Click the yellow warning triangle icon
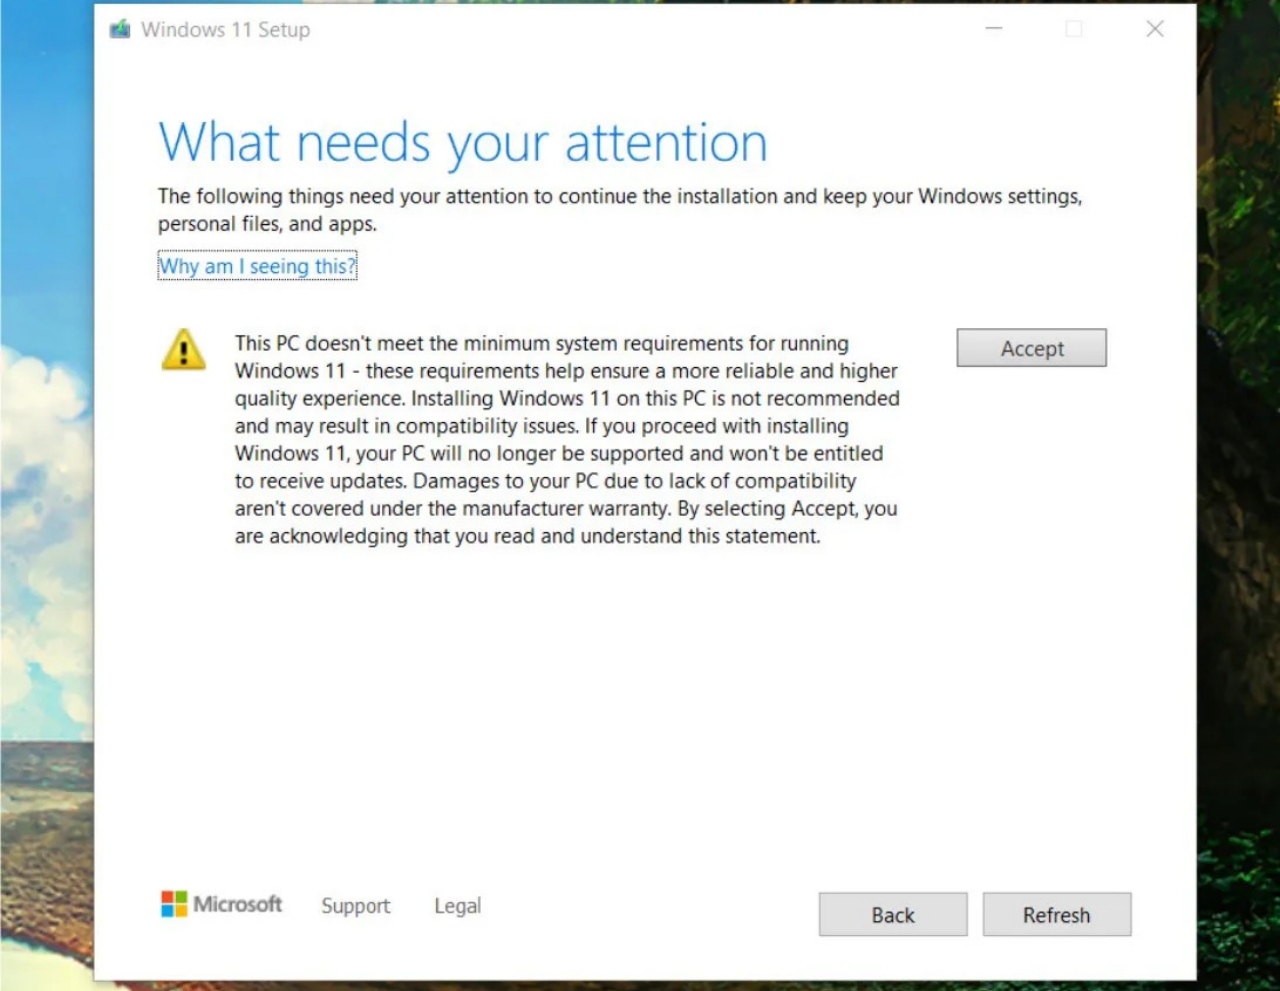The image size is (1280, 991). click(183, 350)
